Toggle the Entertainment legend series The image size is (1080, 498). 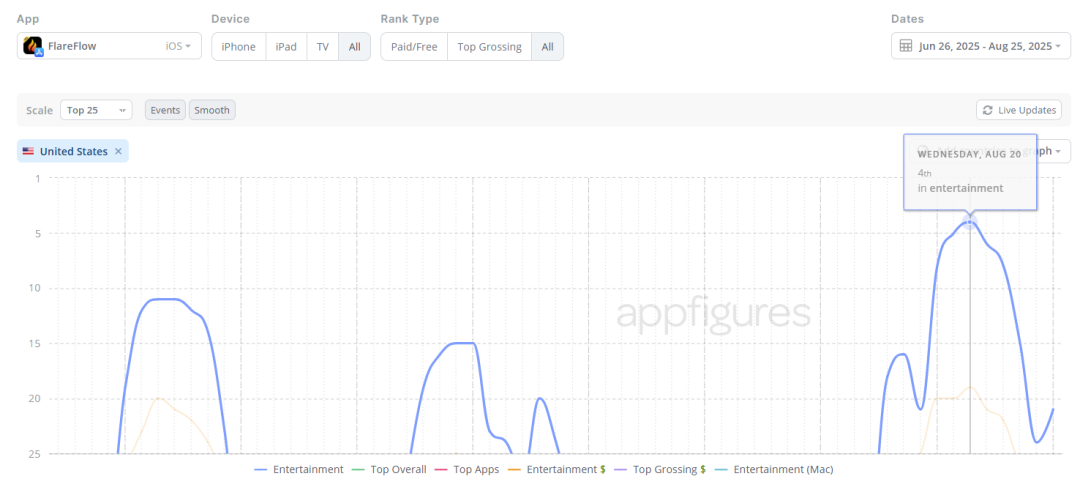[x=299, y=469]
